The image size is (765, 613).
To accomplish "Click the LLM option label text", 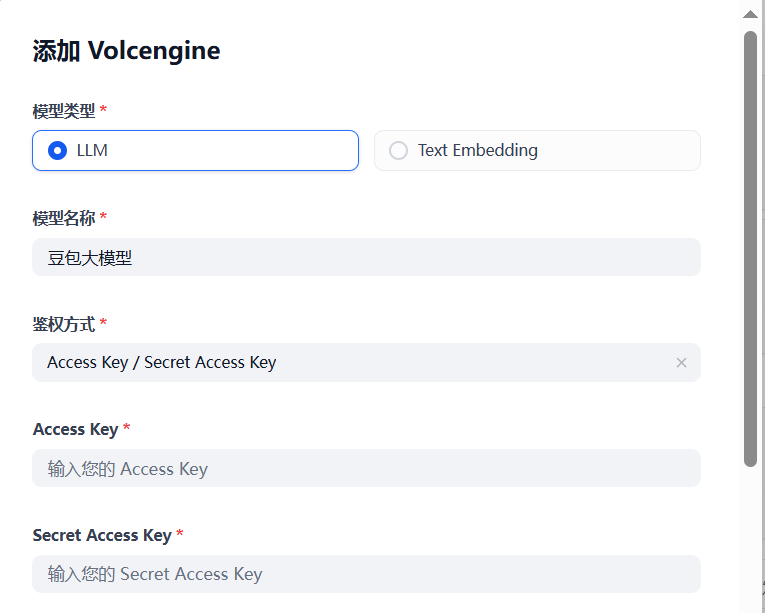I will [92, 151].
